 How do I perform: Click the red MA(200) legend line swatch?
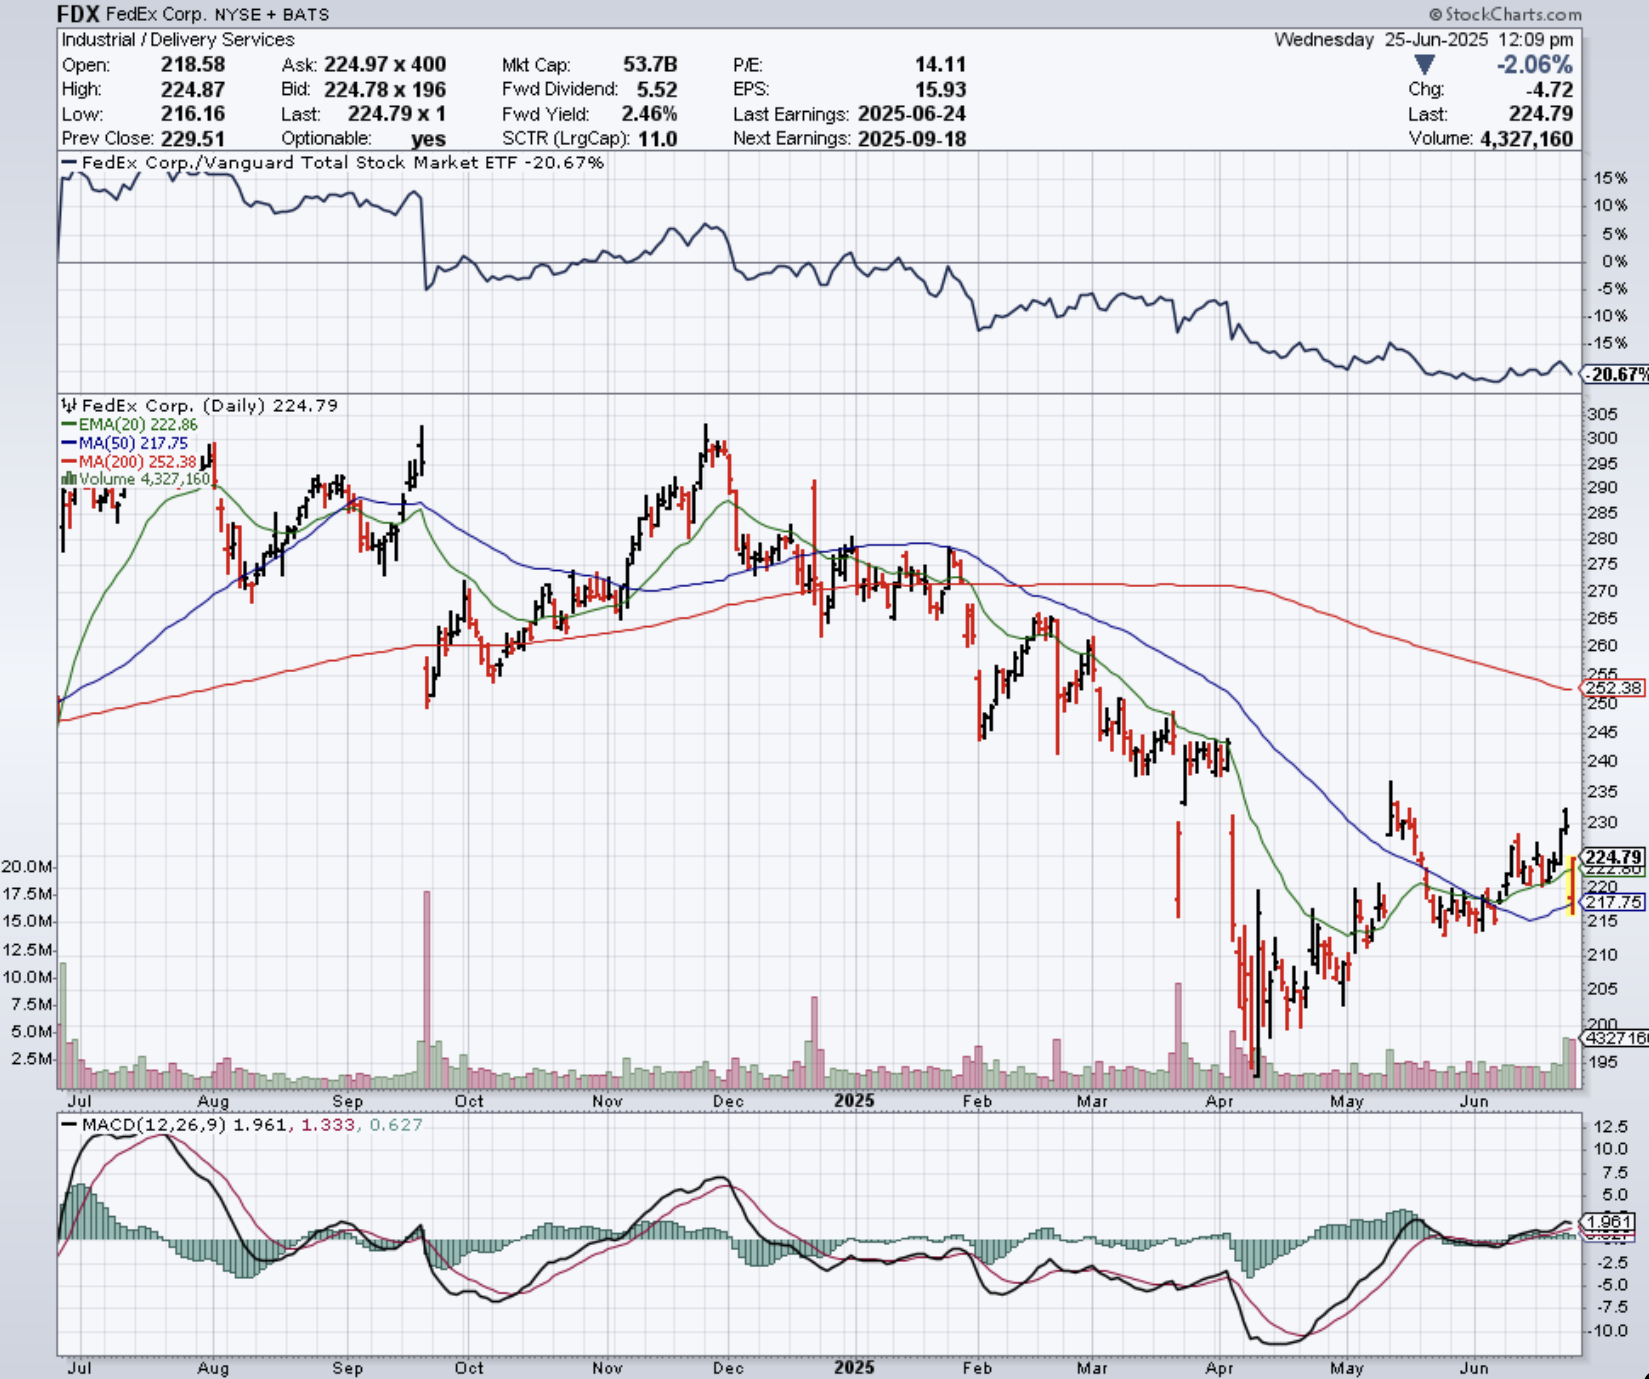pos(69,461)
